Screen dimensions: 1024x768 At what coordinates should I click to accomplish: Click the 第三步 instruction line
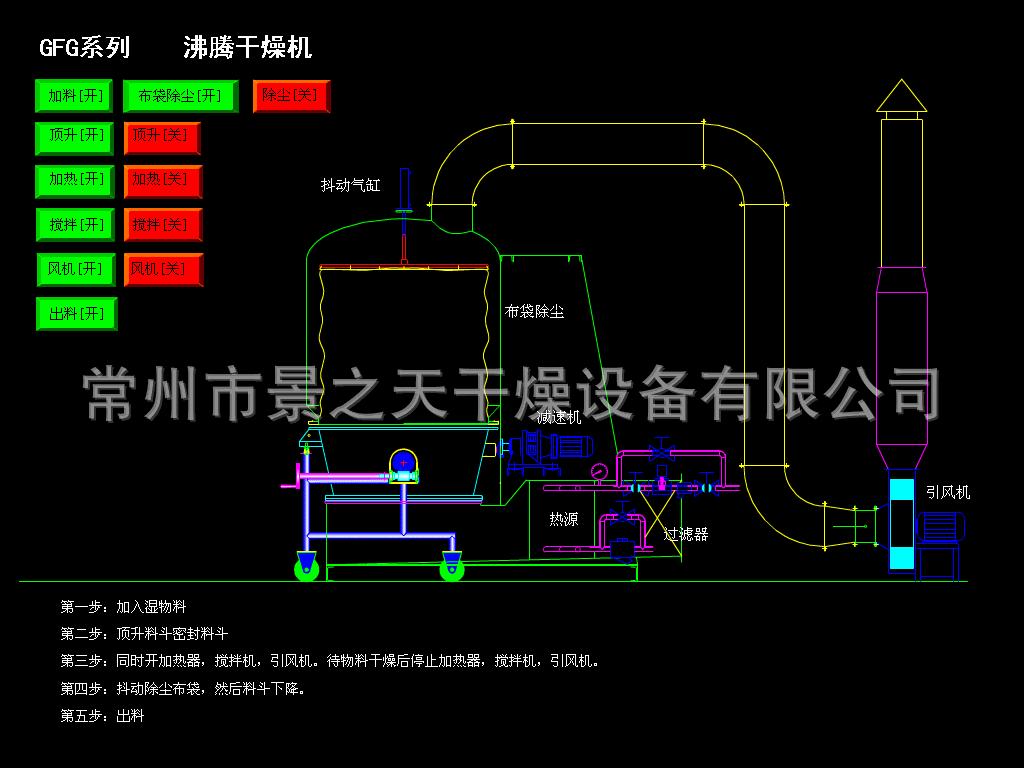coord(330,661)
